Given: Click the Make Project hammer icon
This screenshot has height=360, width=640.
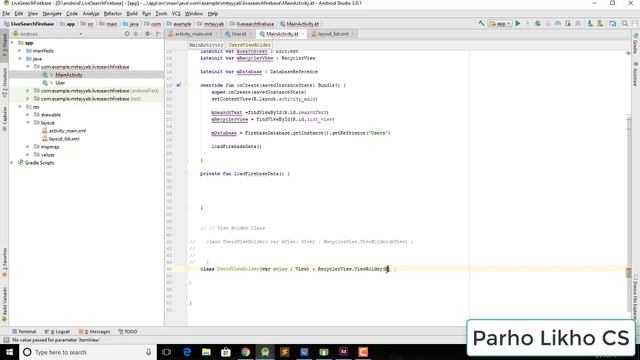Looking at the screenshot, I should 482,24.
